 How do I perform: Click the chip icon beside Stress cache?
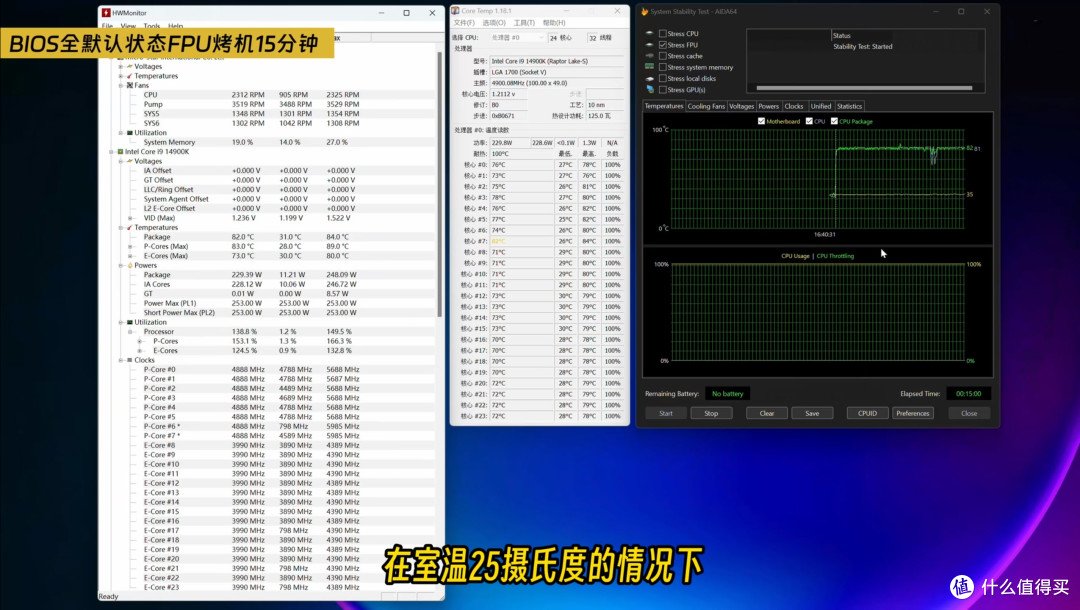(x=650, y=56)
